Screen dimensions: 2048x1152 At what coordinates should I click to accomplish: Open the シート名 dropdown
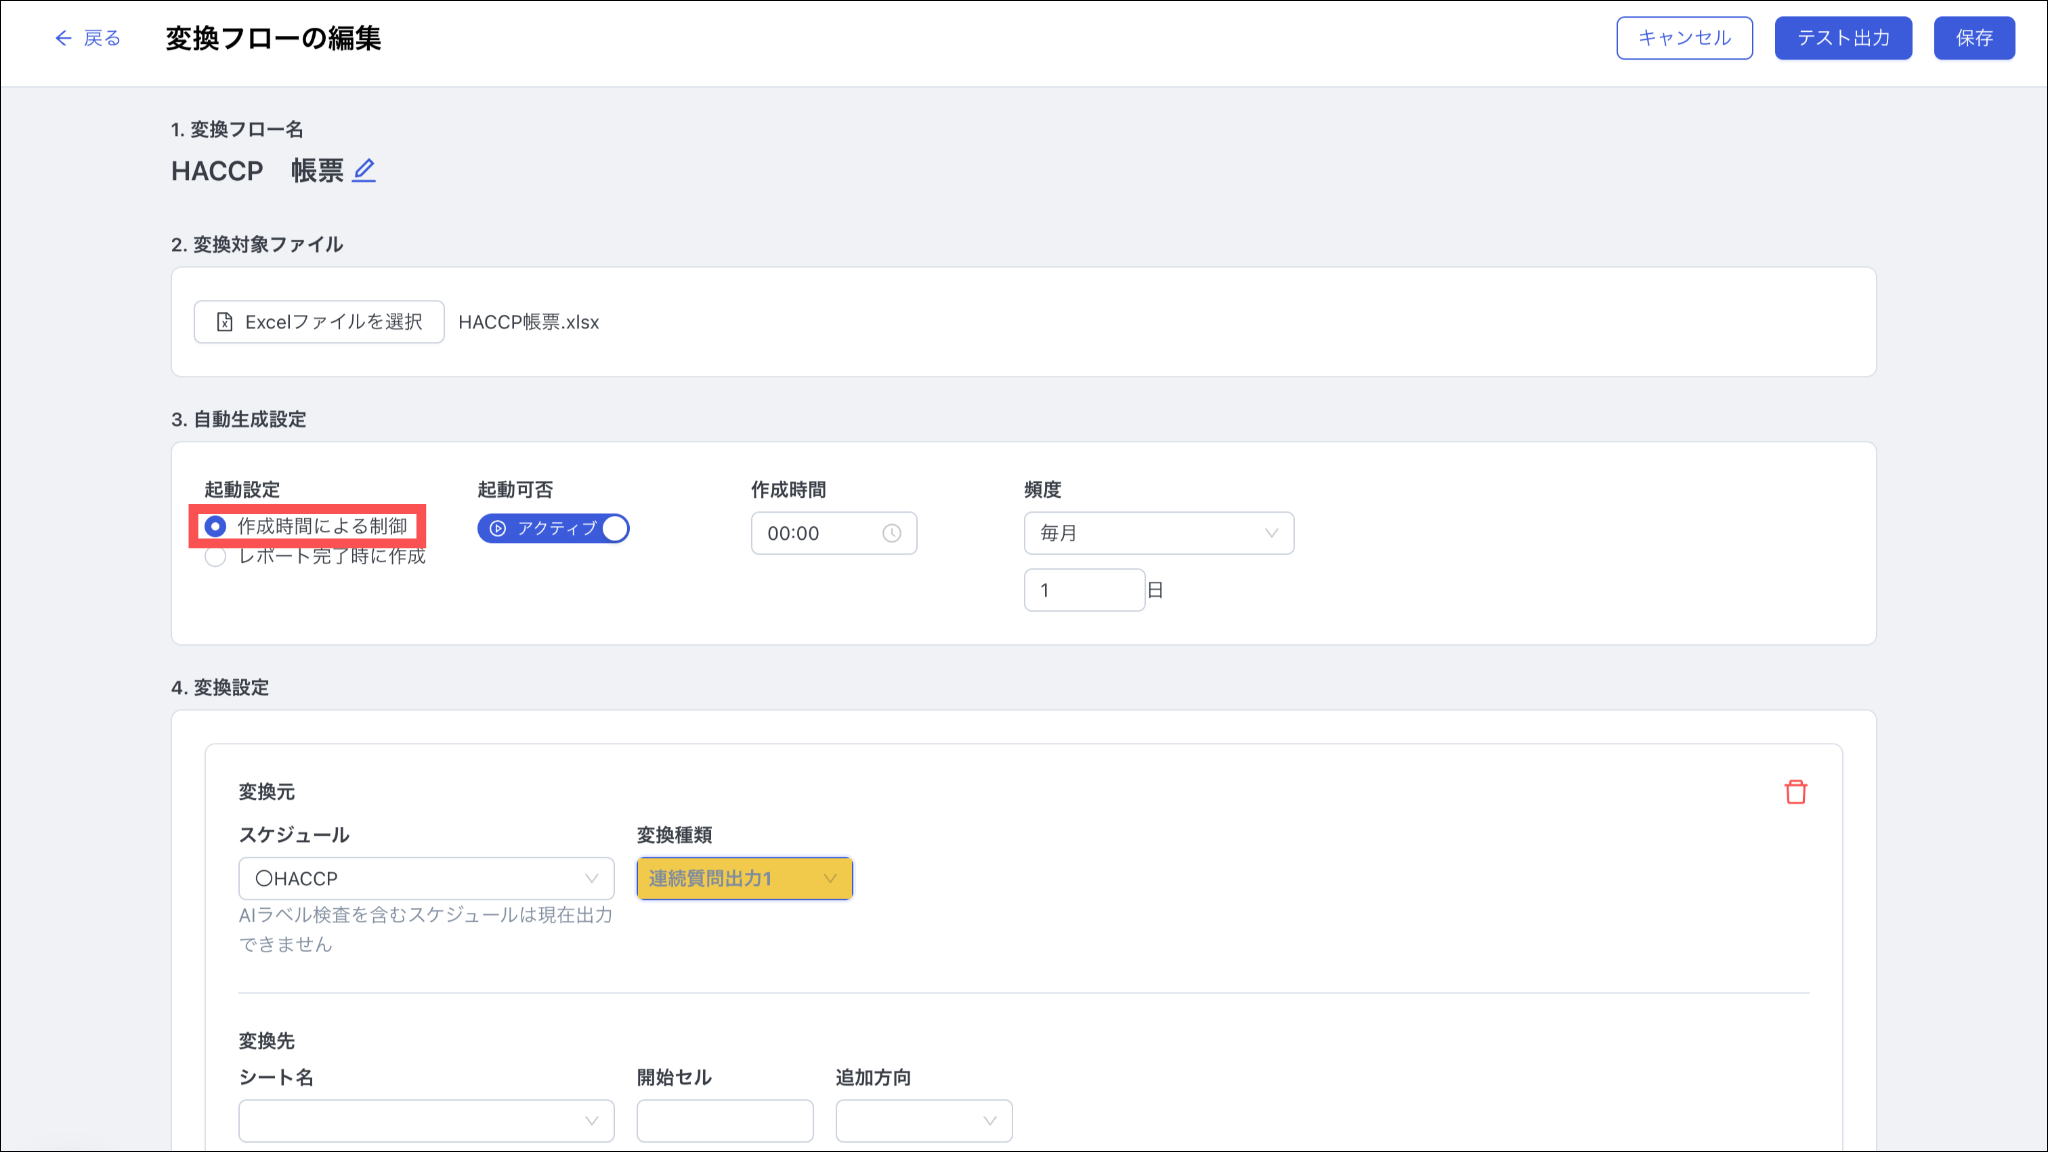[x=426, y=1121]
